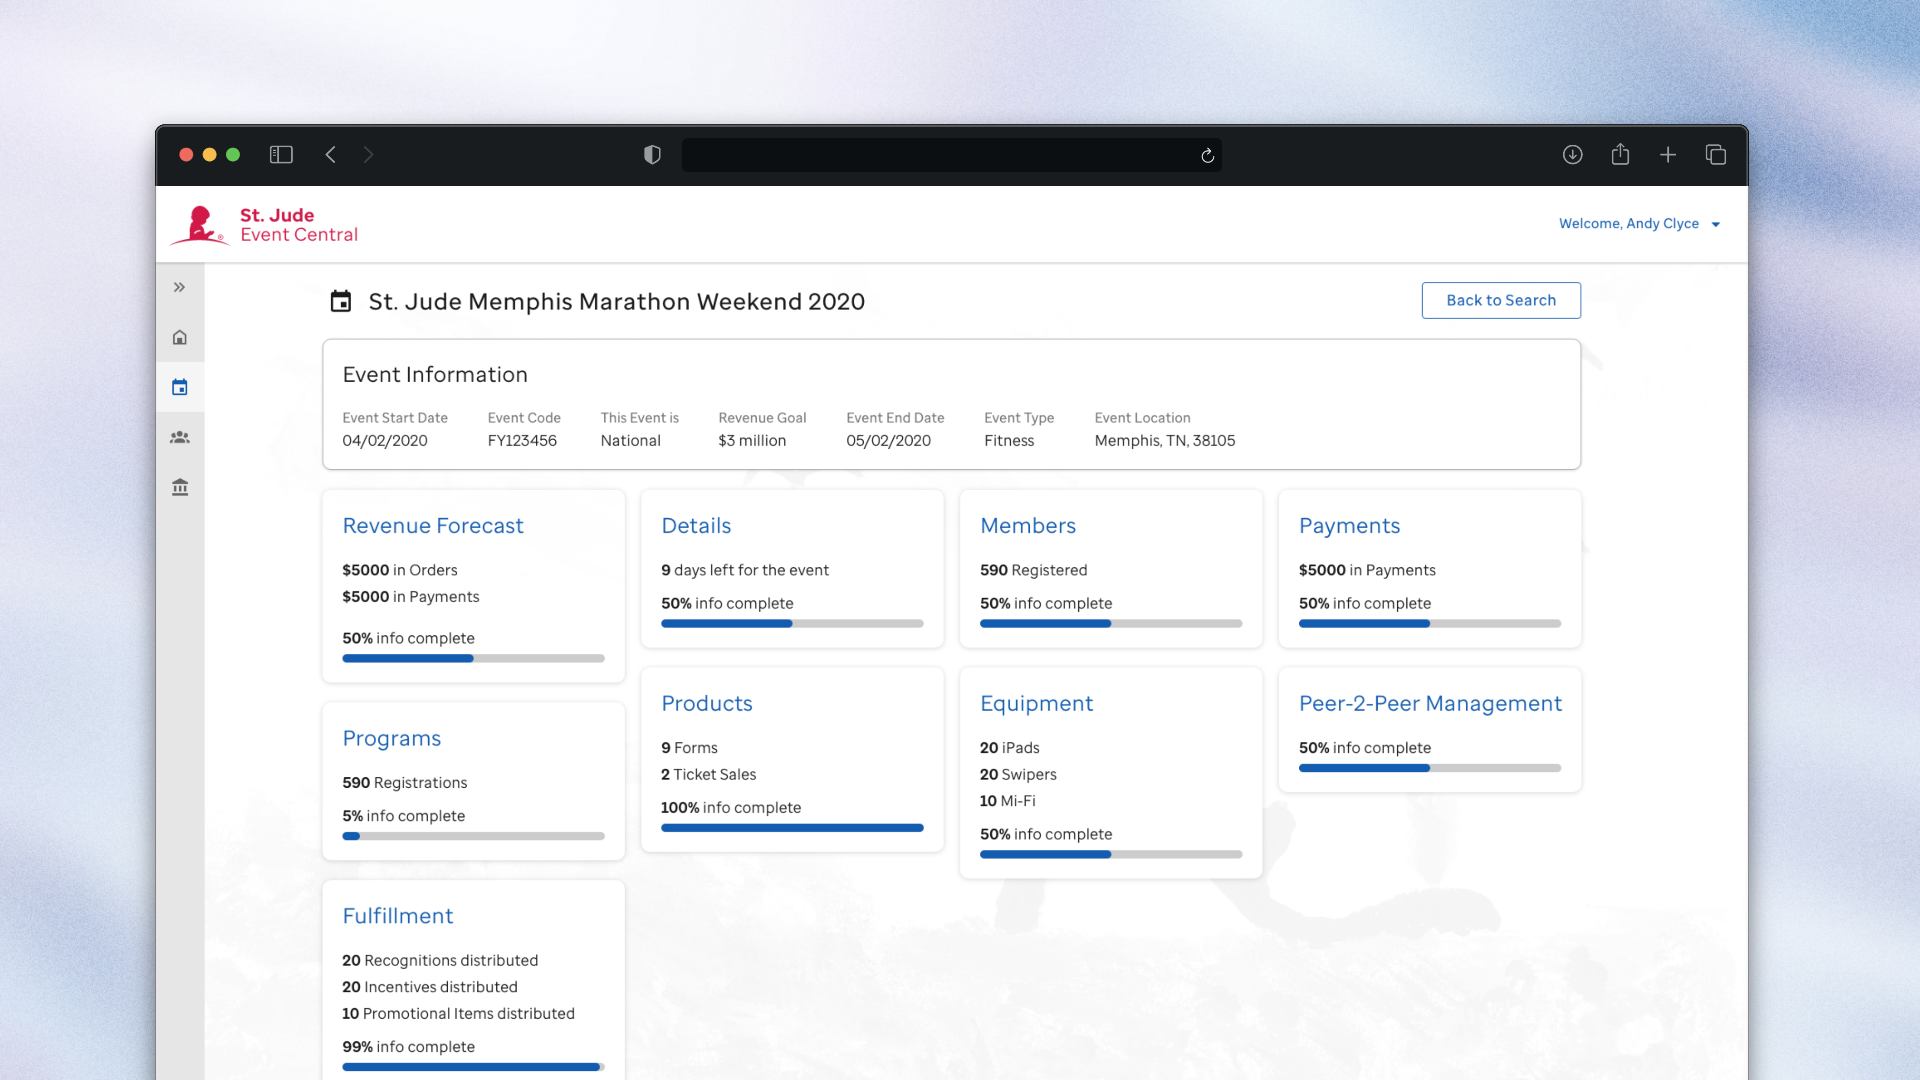Show the browser tab overview

(x=1716, y=155)
